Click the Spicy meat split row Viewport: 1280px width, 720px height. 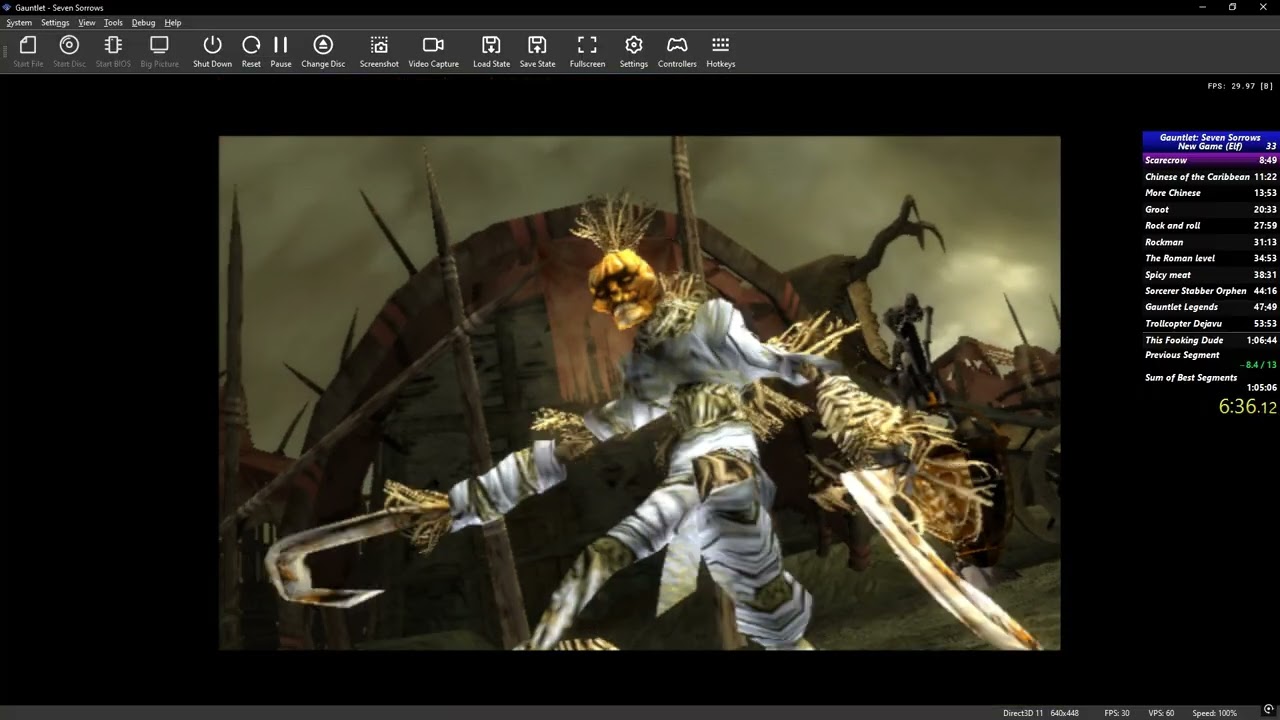(x=1210, y=275)
